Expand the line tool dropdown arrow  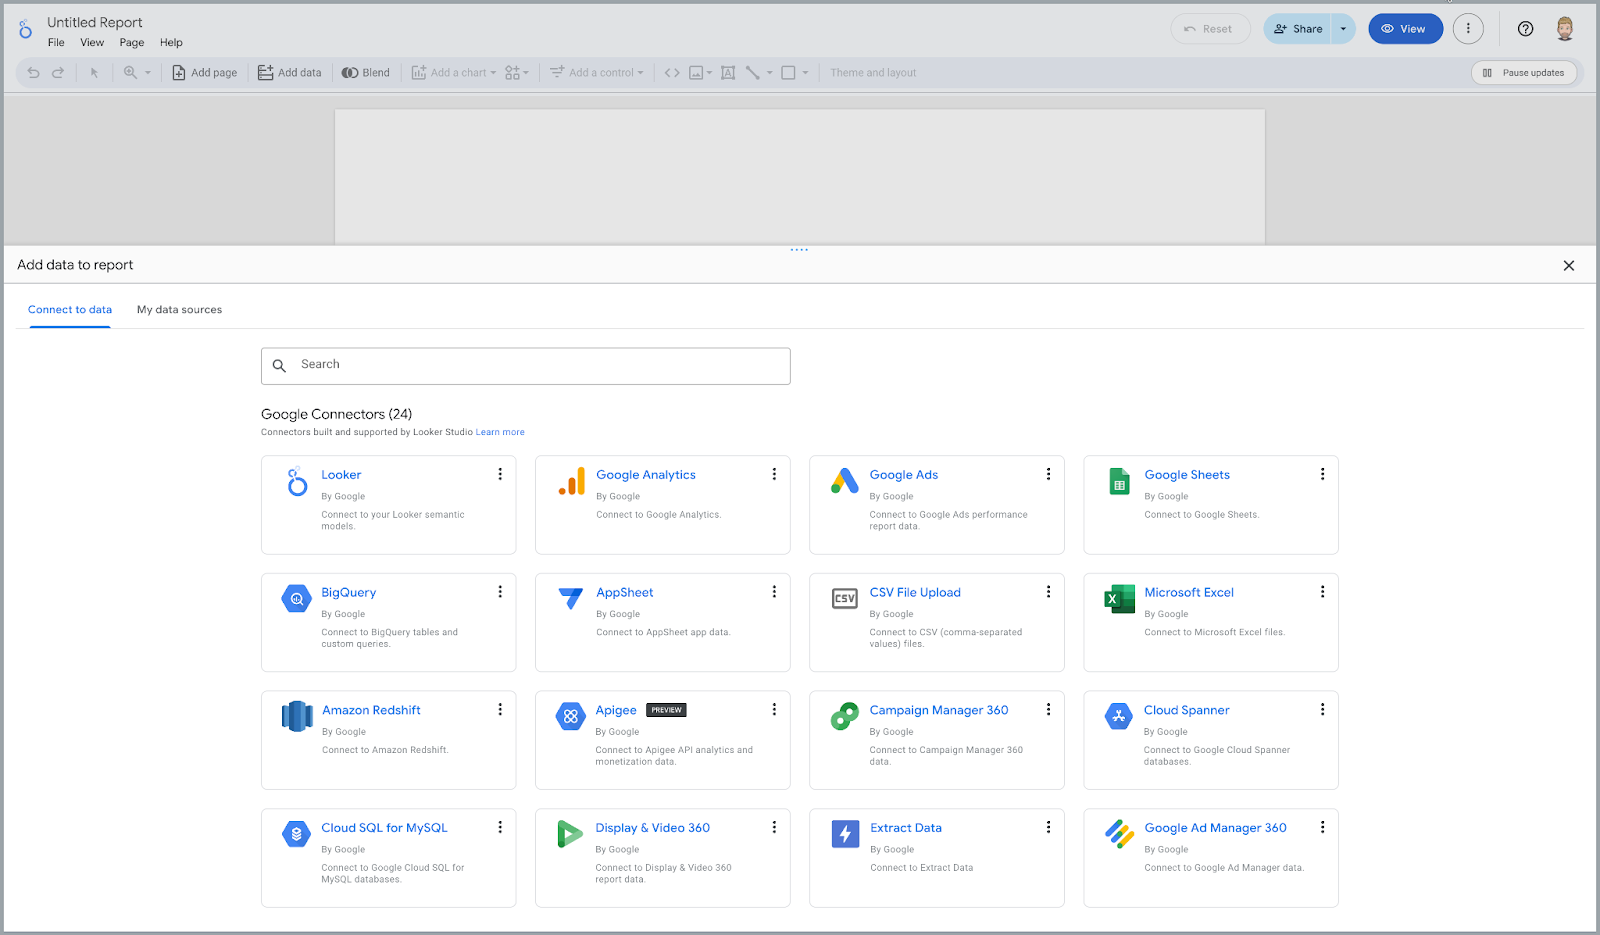click(x=770, y=73)
